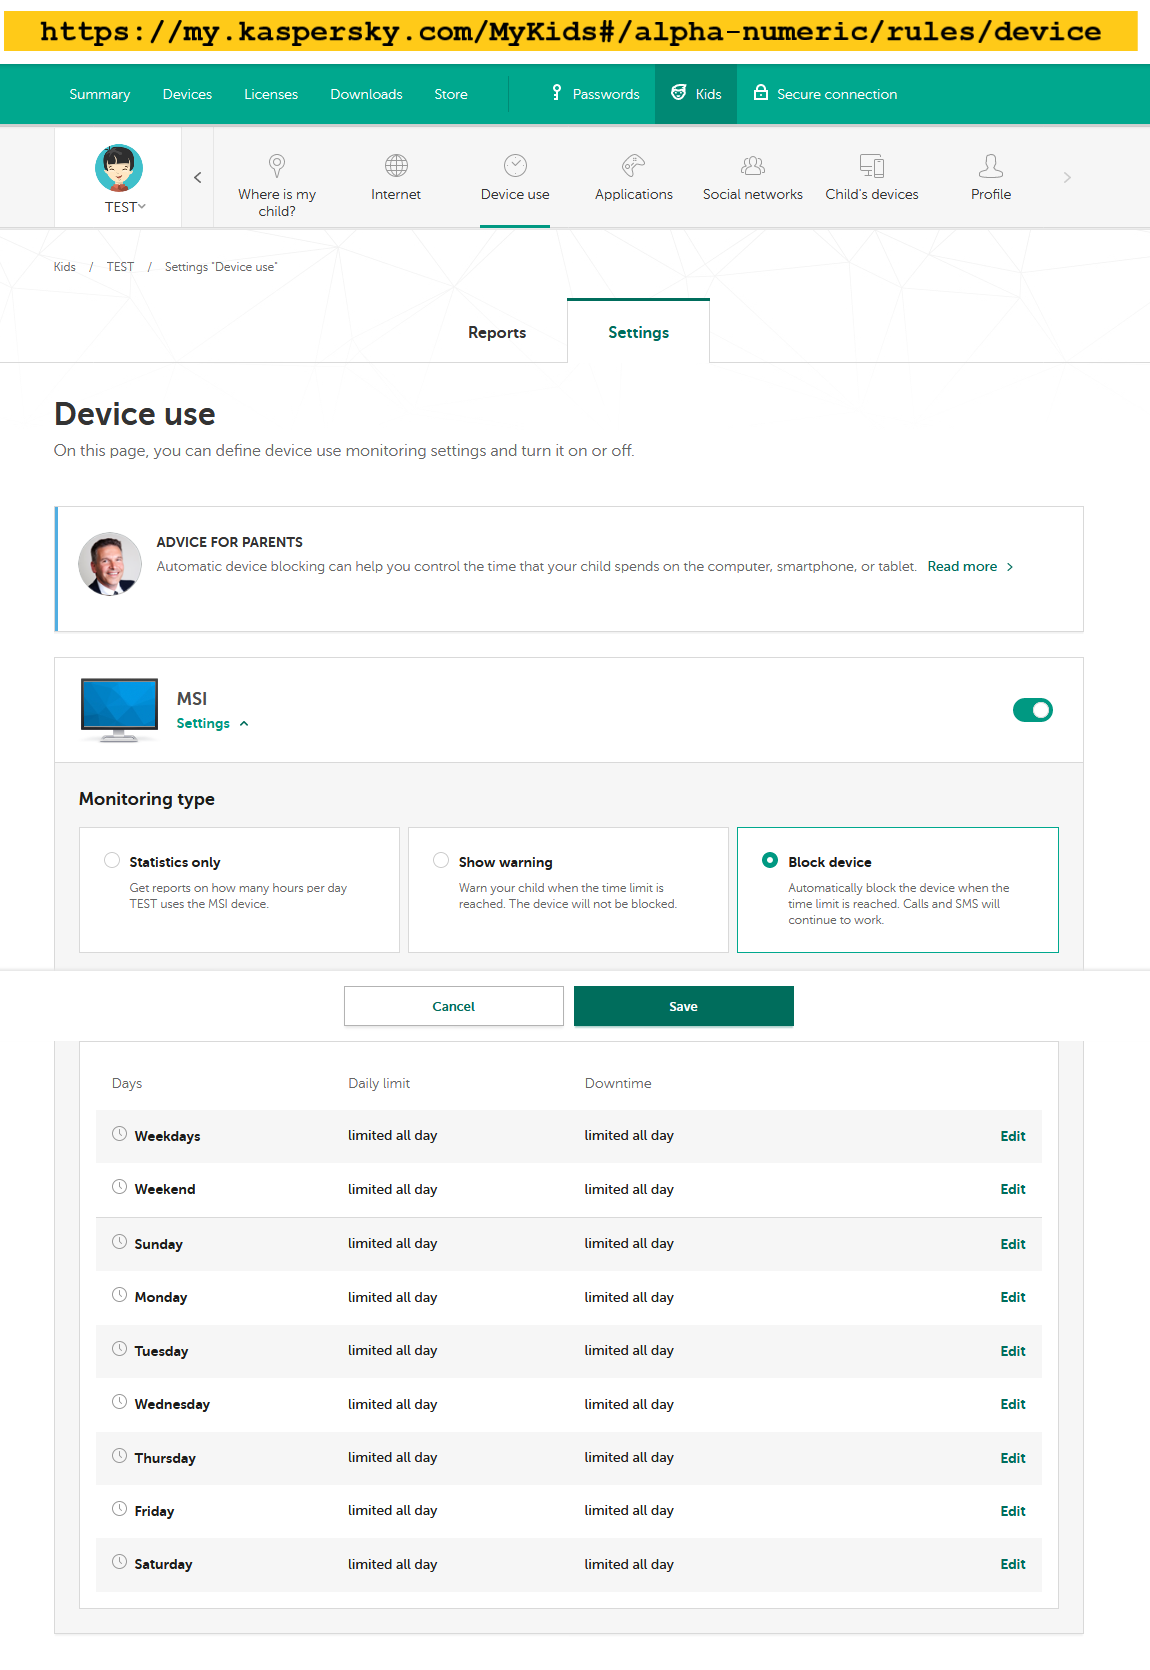Turn off MSI device monitoring switch
Screen dimensions: 1150x1670
tap(1033, 710)
